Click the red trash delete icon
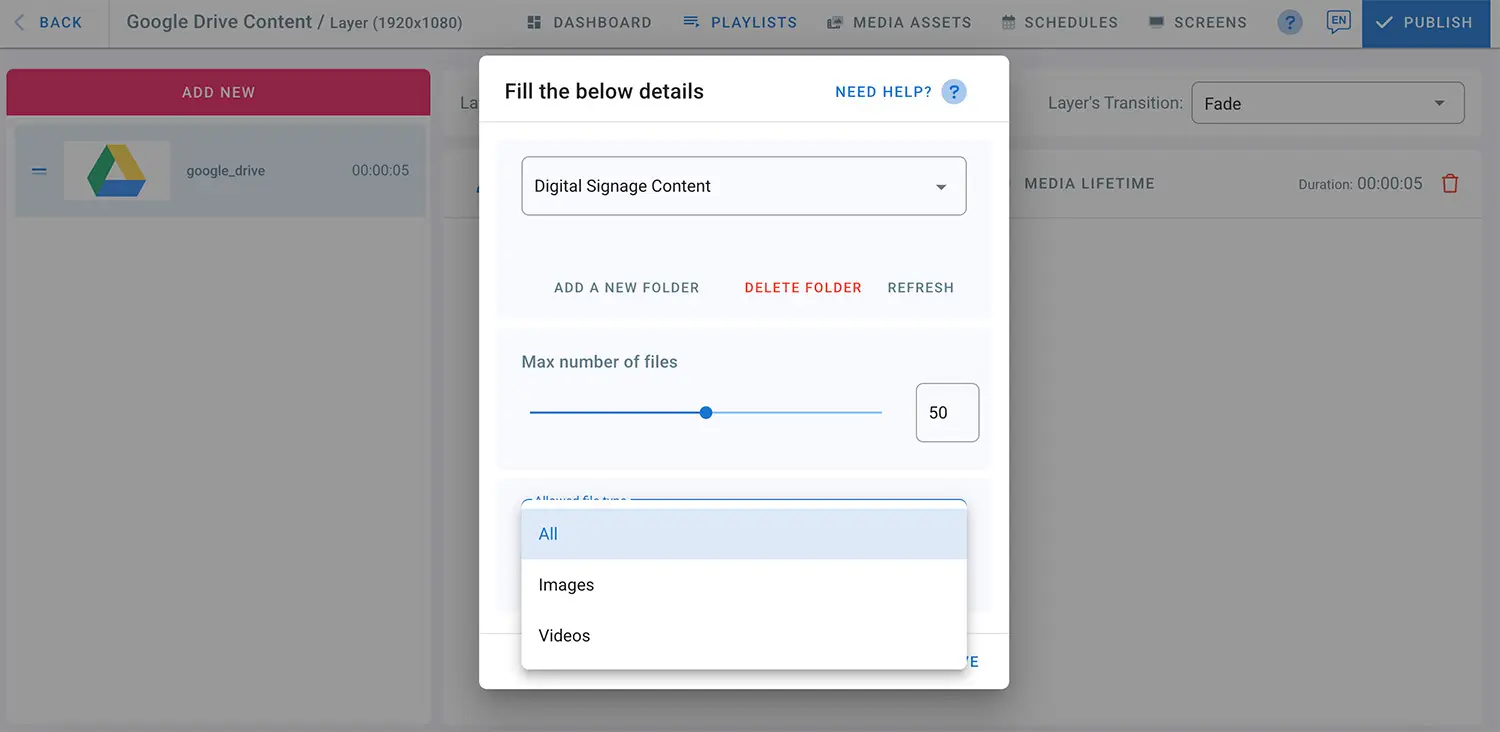 [1450, 184]
